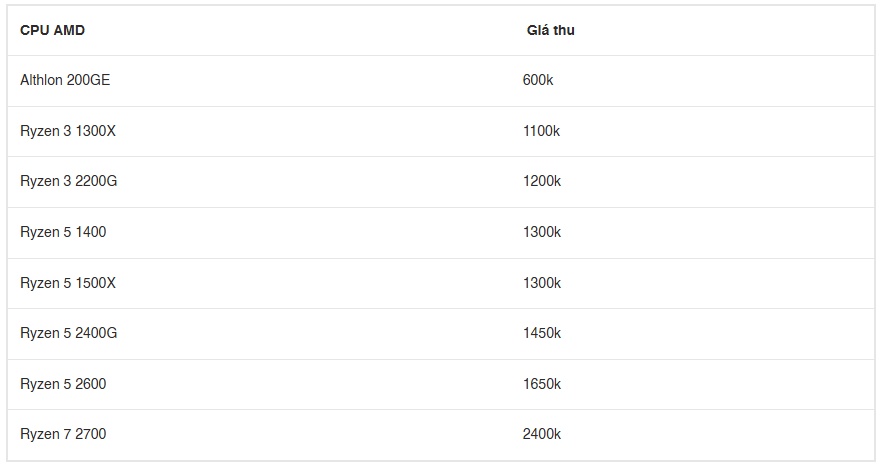The width and height of the screenshot is (882, 467).
Task: Click the Ryzen 7 2700 entry
Action: tap(63, 434)
